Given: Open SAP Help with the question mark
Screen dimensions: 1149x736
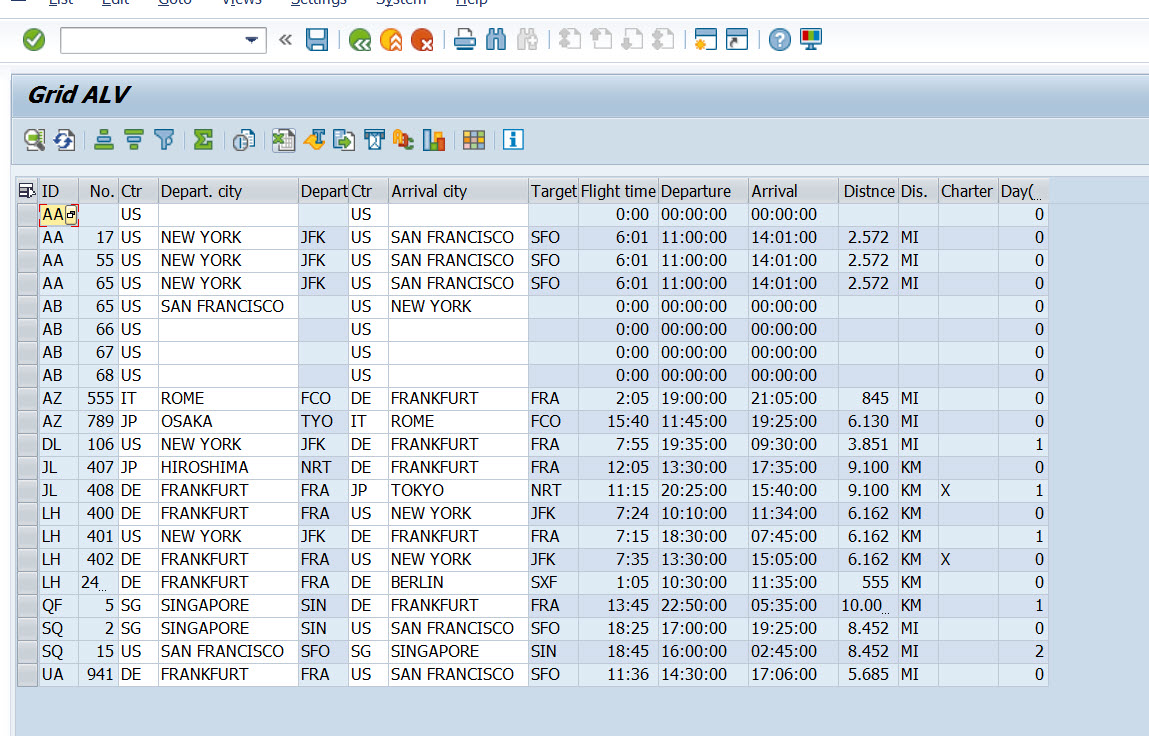Looking at the screenshot, I should (x=779, y=40).
